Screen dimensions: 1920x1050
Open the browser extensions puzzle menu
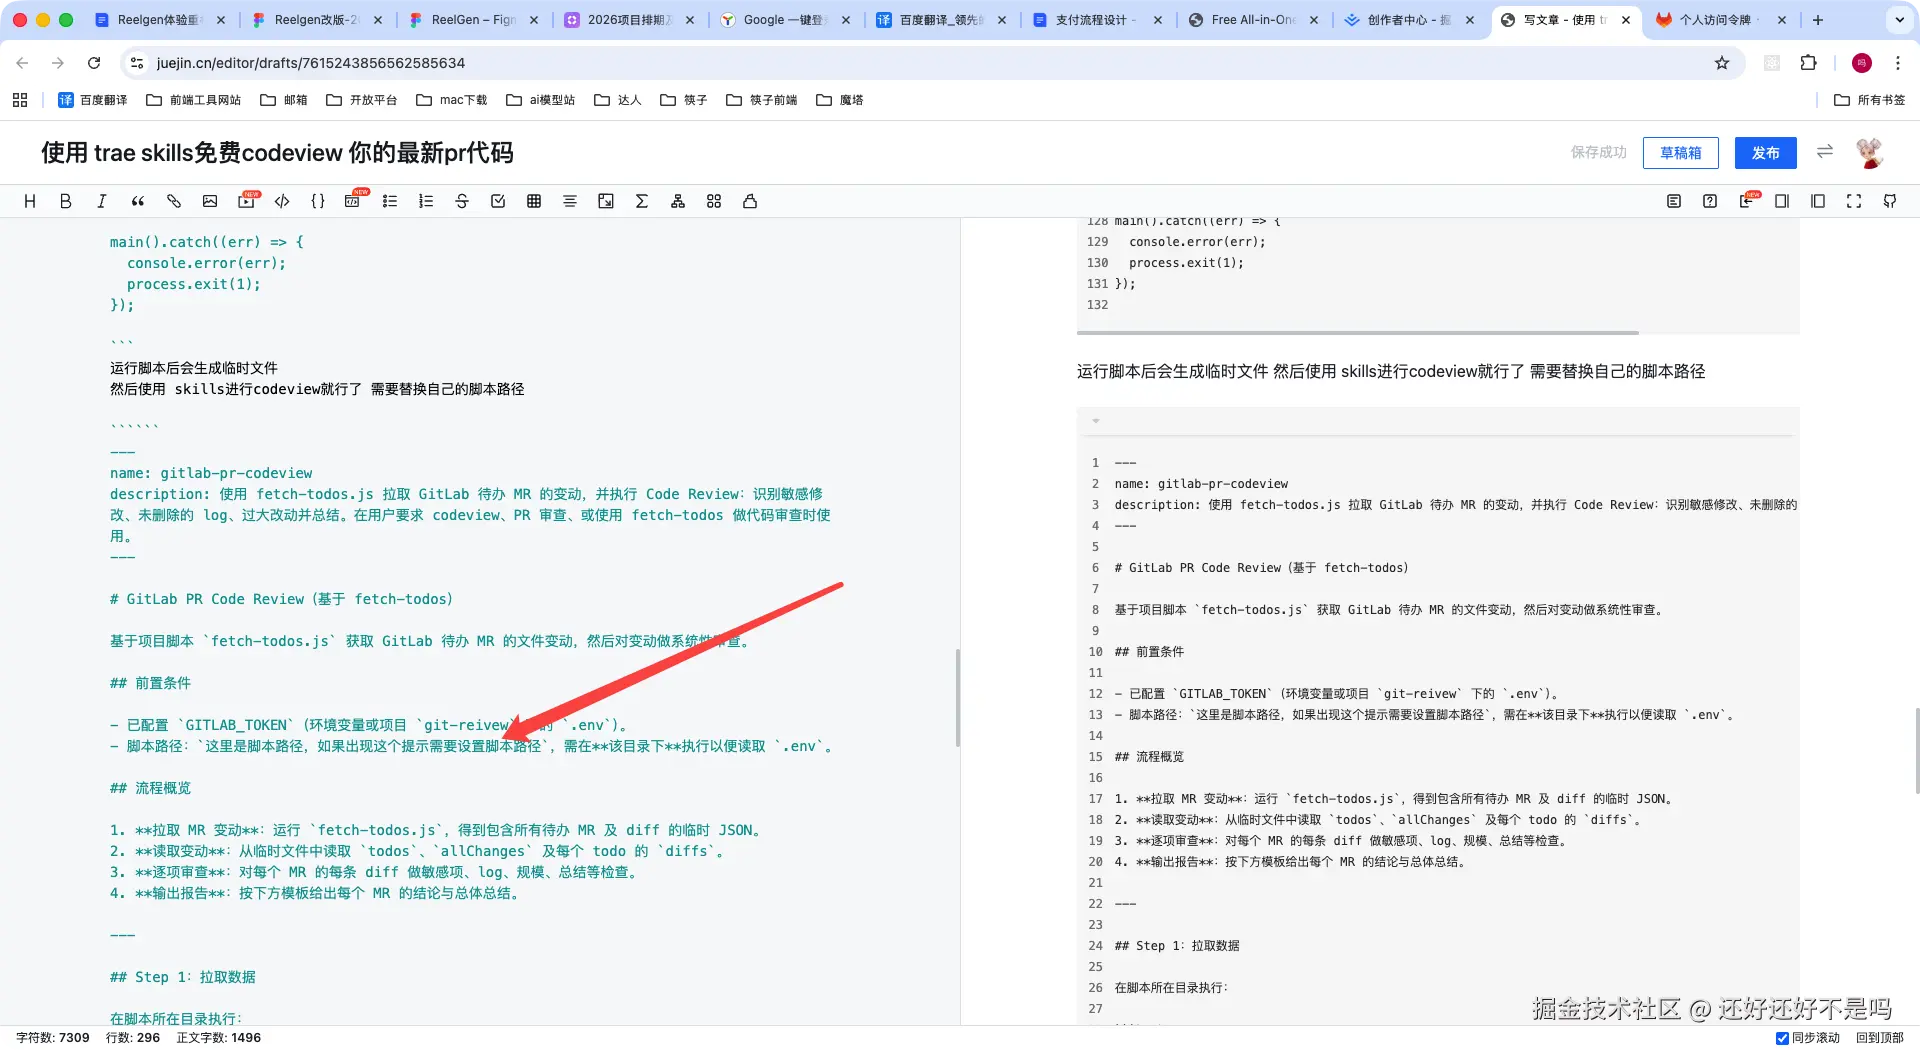coord(1808,63)
